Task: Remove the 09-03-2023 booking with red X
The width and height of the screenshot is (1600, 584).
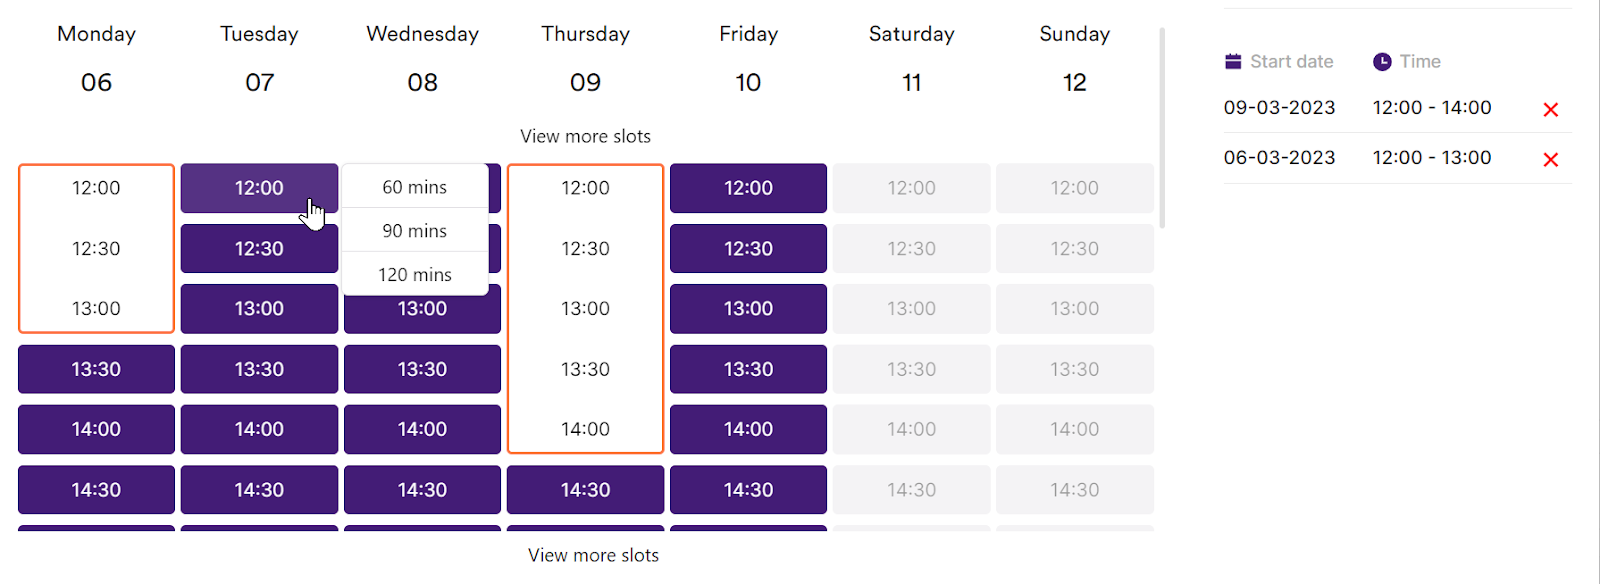Action: [1550, 110]
